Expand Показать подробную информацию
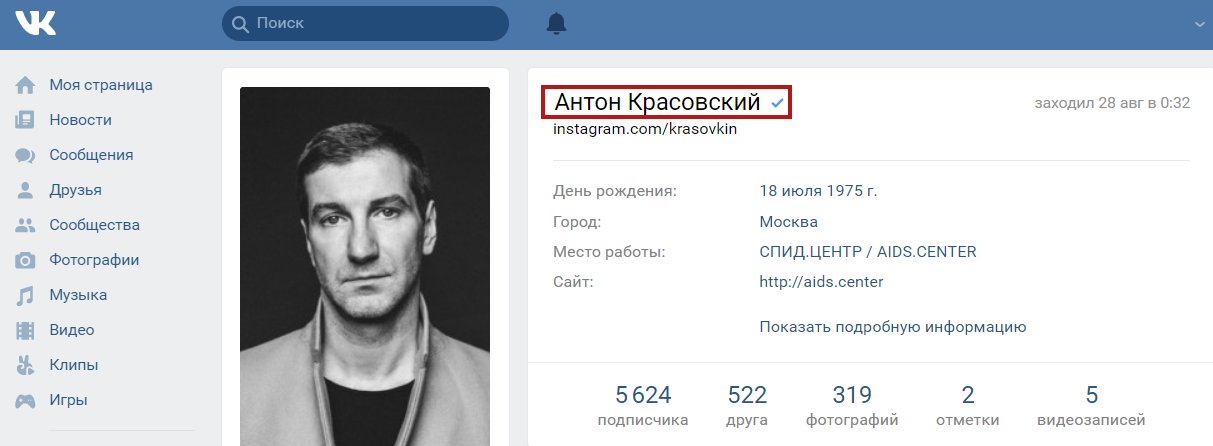The image size is (1213, 446). click(x=893, y=327)
